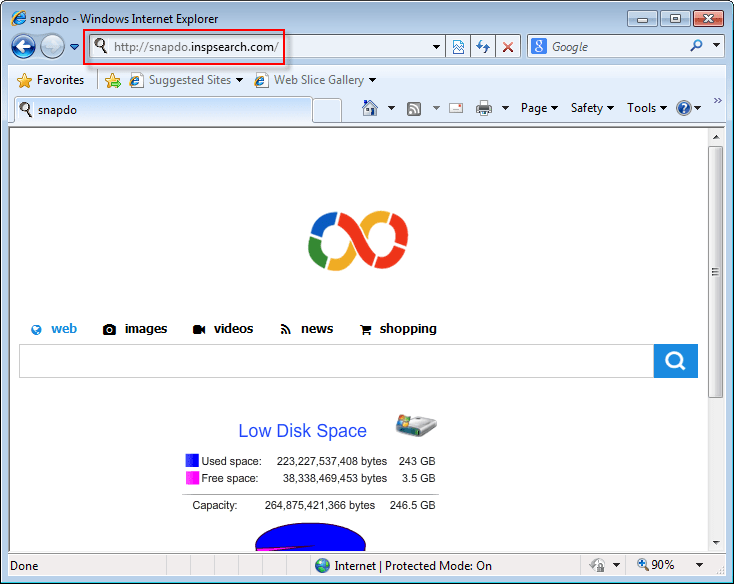This screenshot has width=734, height=584.
Task: Click the 90% zoom level button
Action: pyautogui.click(x=656, y=565)
